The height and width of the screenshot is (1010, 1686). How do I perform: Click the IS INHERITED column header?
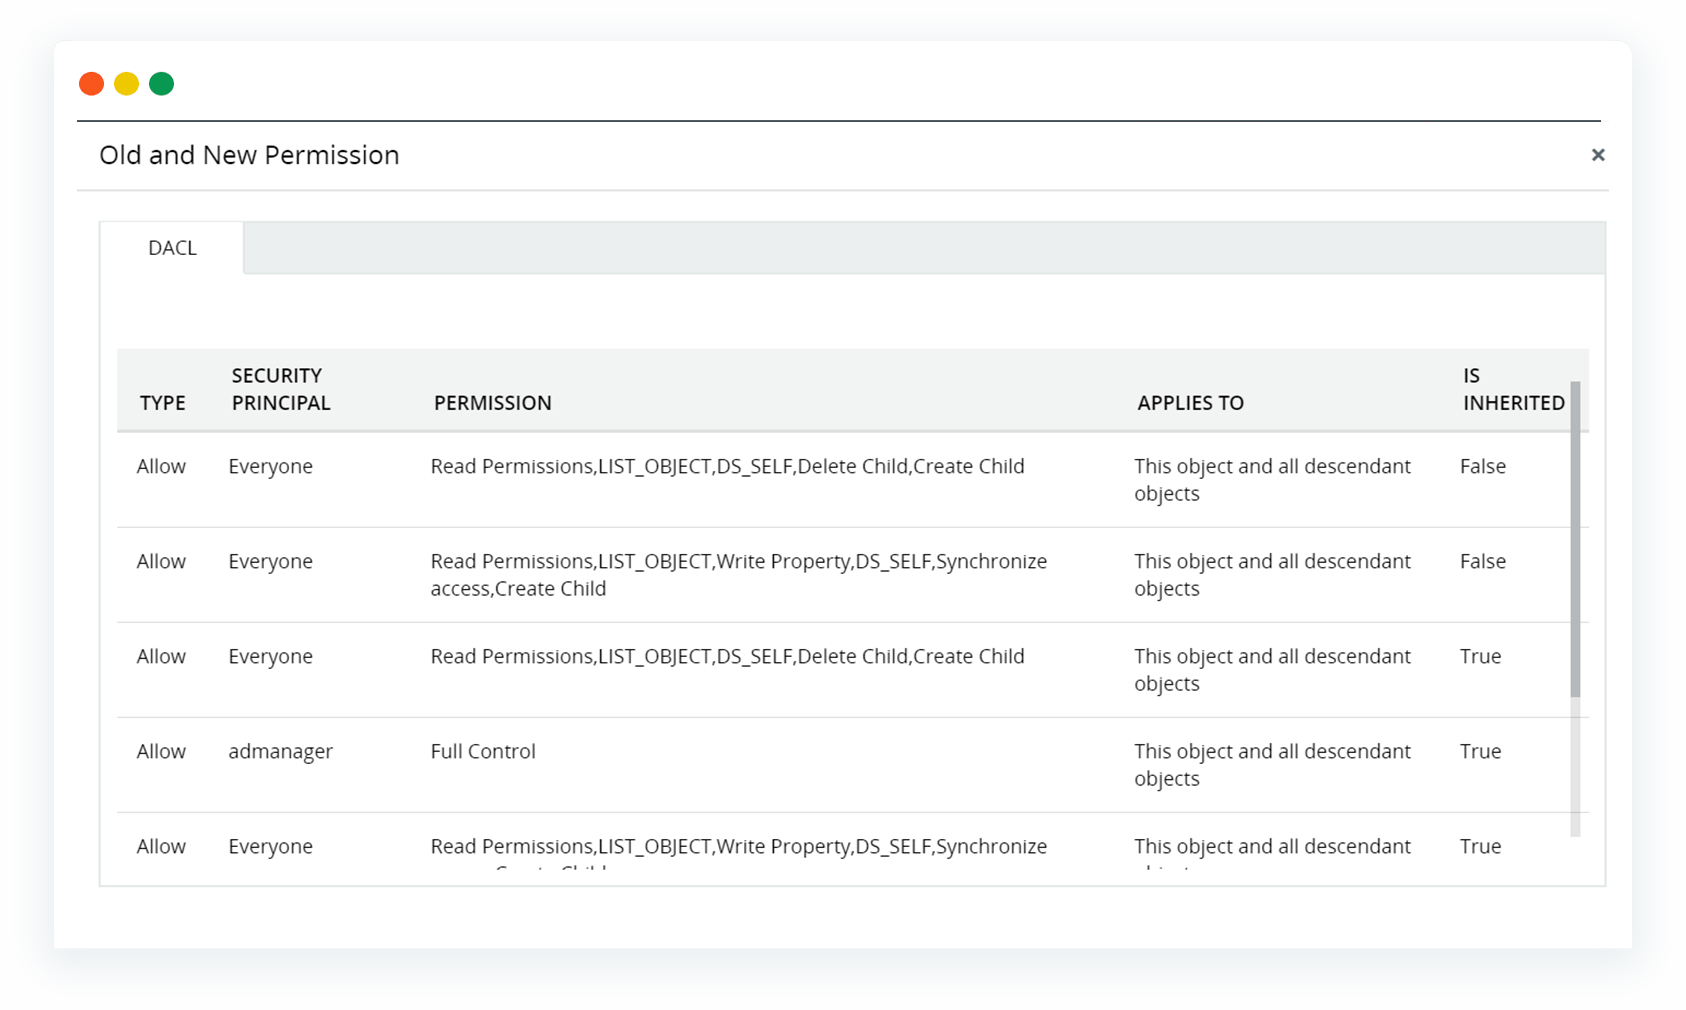(1513, 389)
